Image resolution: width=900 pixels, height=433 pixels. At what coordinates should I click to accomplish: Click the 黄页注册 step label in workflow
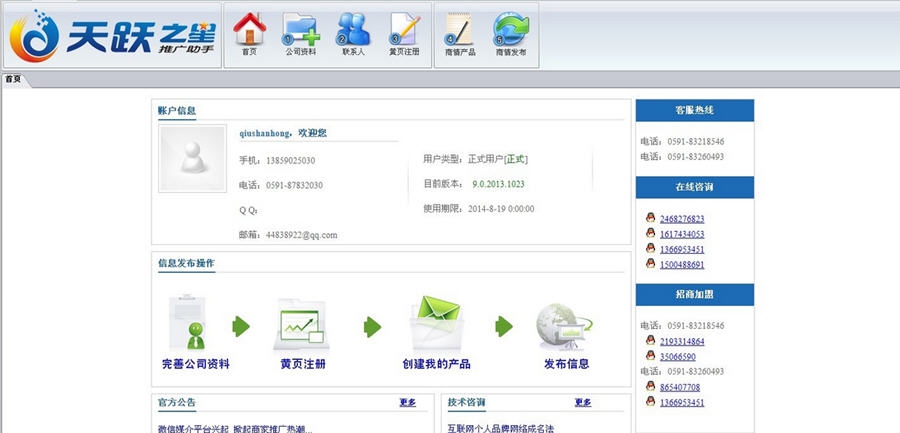tap(303, 364)
